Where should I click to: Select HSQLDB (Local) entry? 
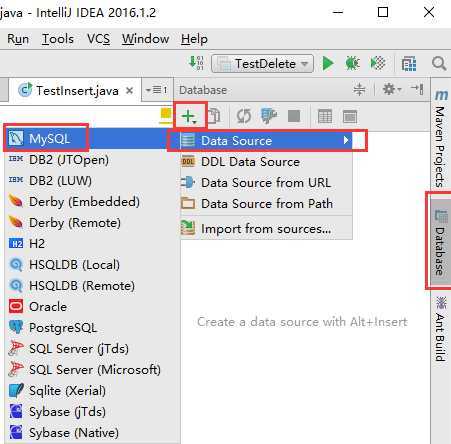93,265
